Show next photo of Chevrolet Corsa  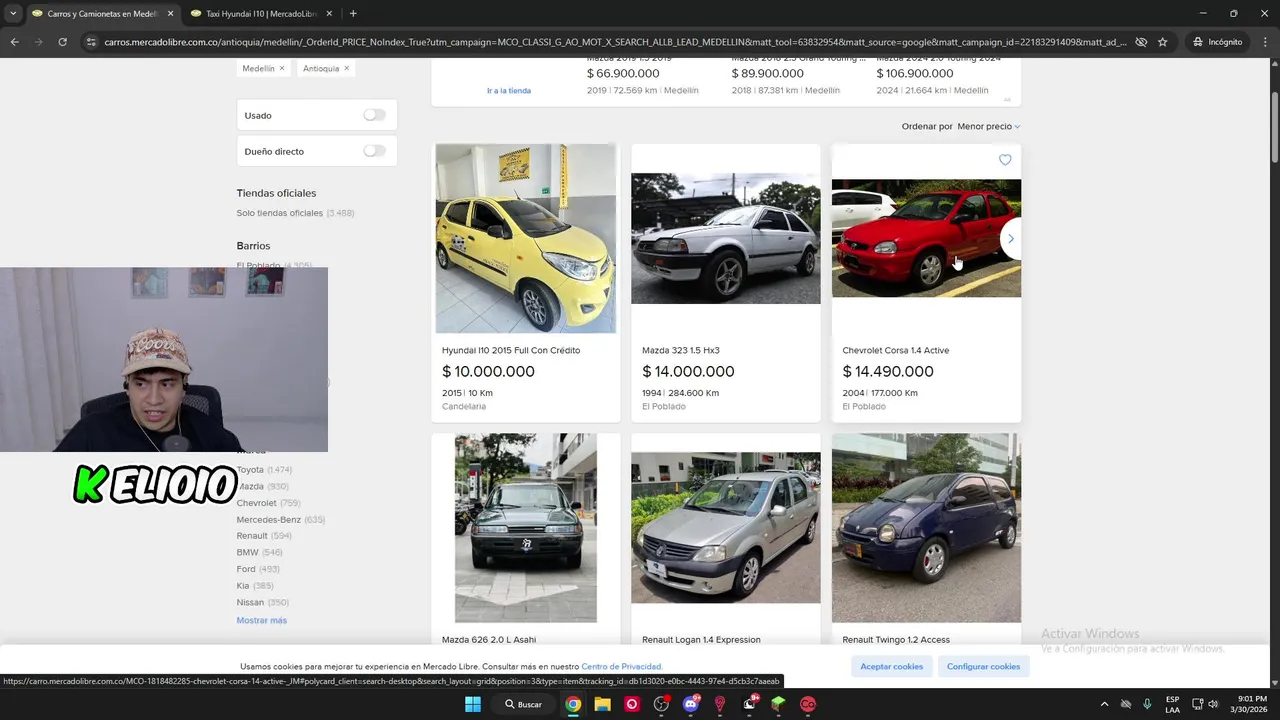coord(1010,239)
